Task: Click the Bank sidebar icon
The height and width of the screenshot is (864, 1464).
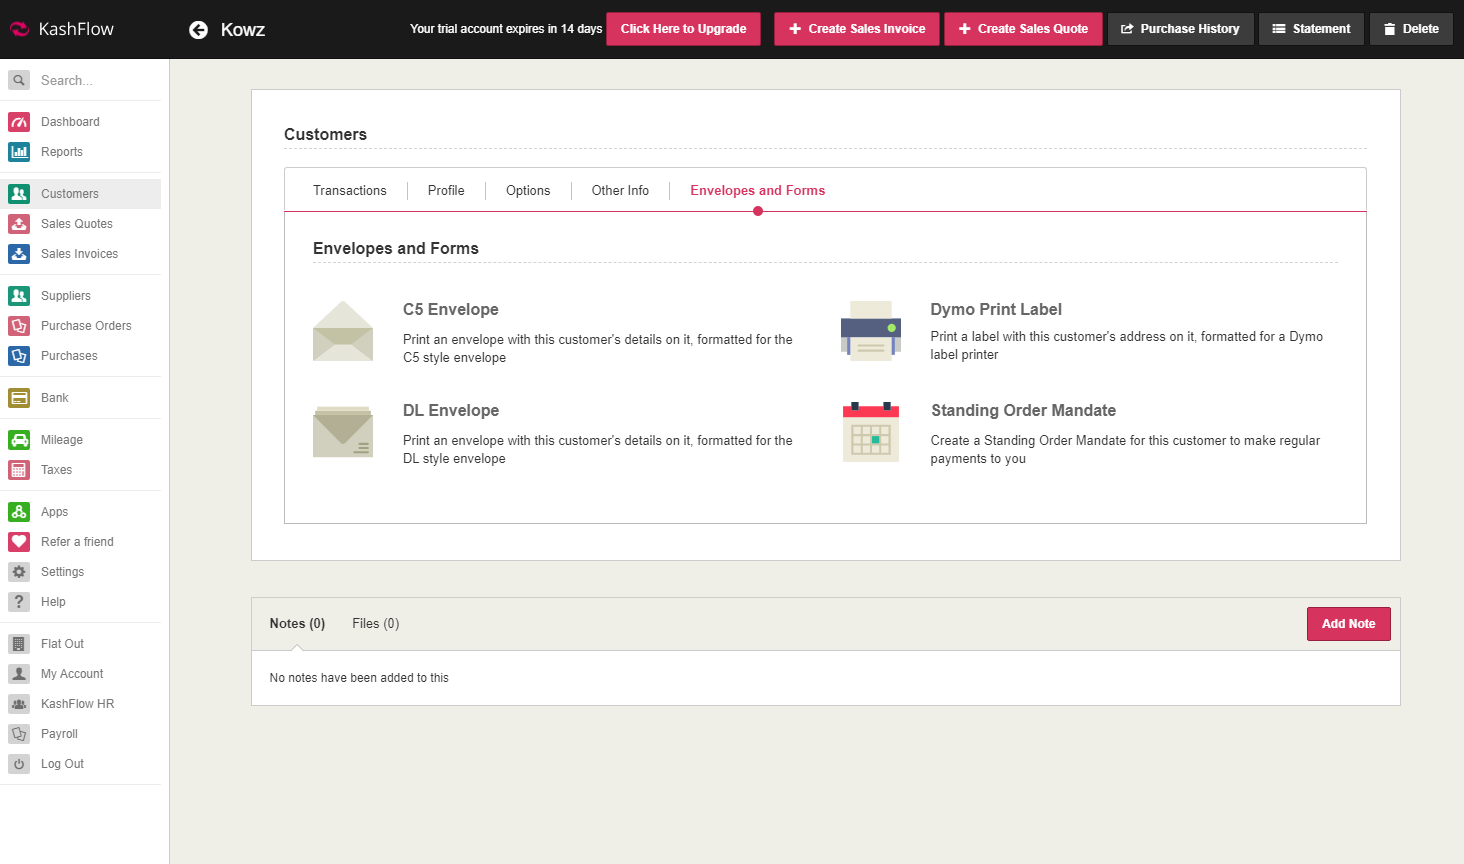Action: tap(19, 398)
